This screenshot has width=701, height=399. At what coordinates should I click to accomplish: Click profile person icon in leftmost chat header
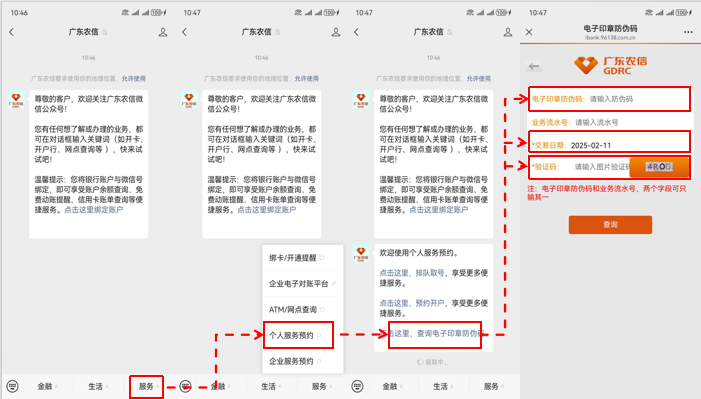tap(163, 32)
